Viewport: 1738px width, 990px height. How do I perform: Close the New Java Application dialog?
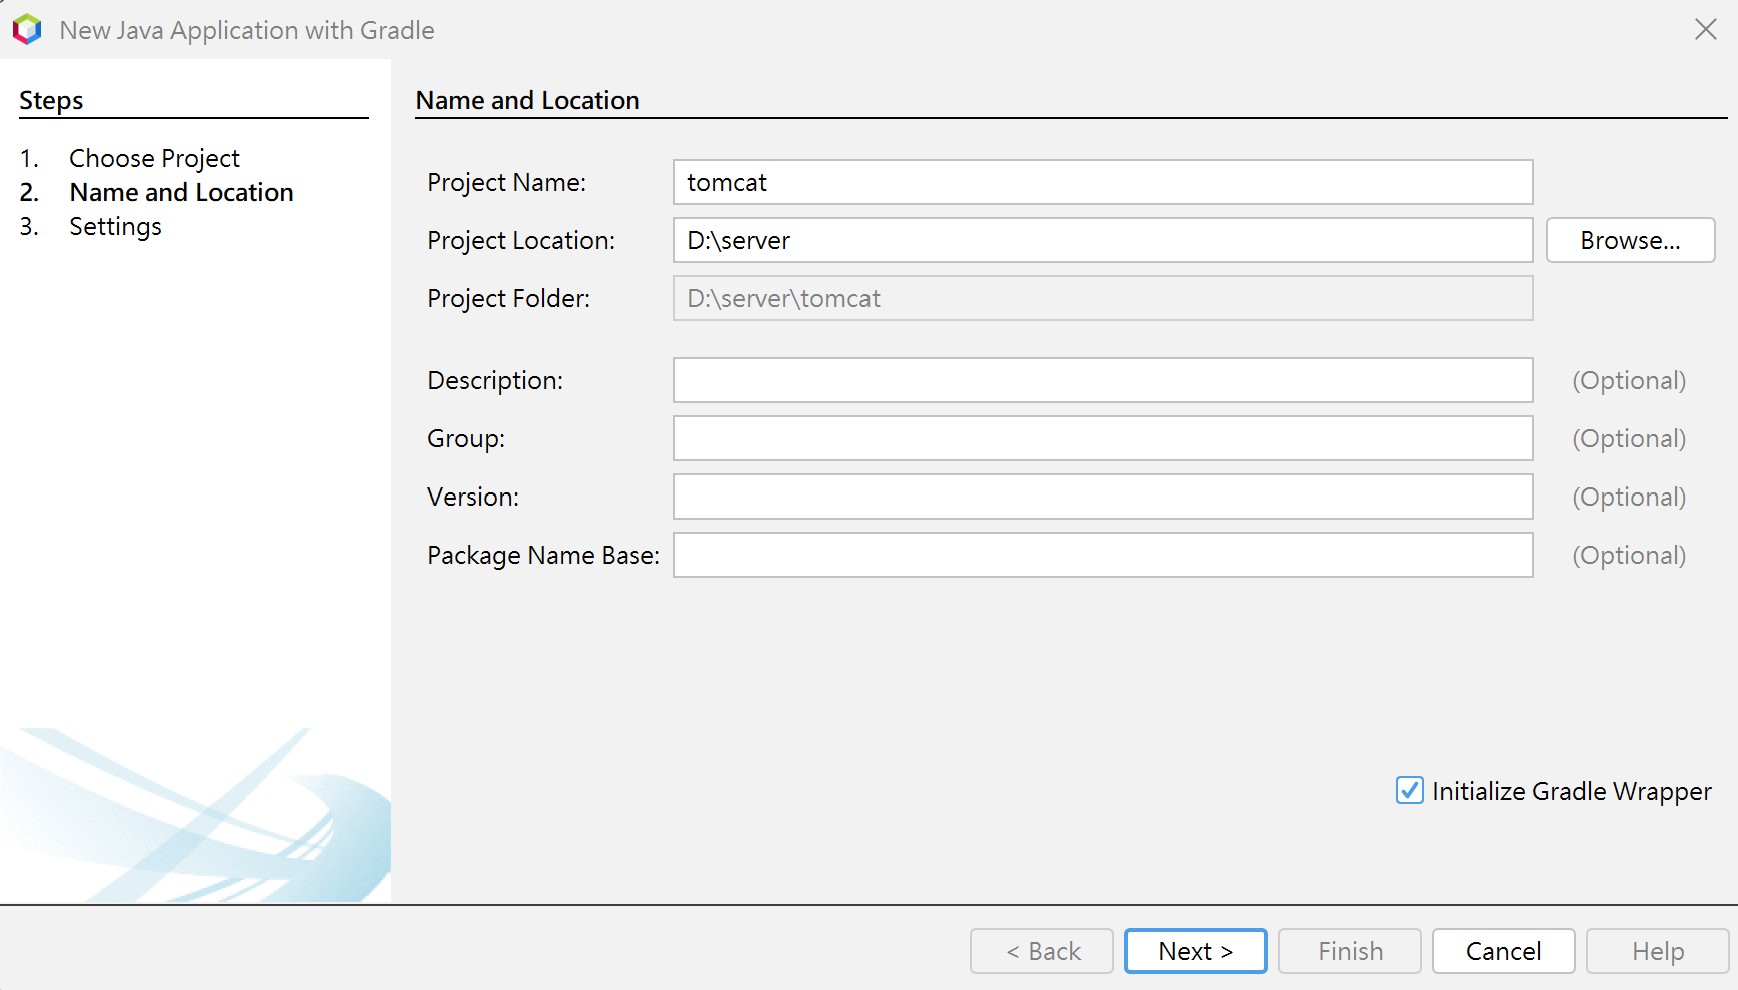point(1705,30)
